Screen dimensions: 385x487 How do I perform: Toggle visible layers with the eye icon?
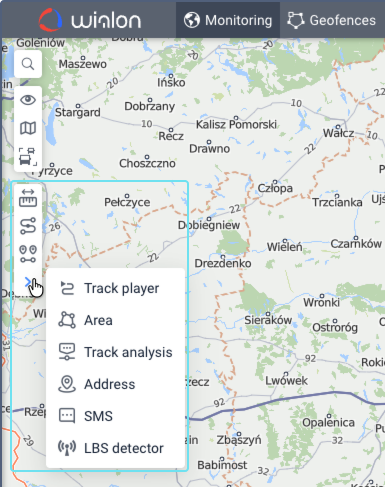[x=28, y=100]
